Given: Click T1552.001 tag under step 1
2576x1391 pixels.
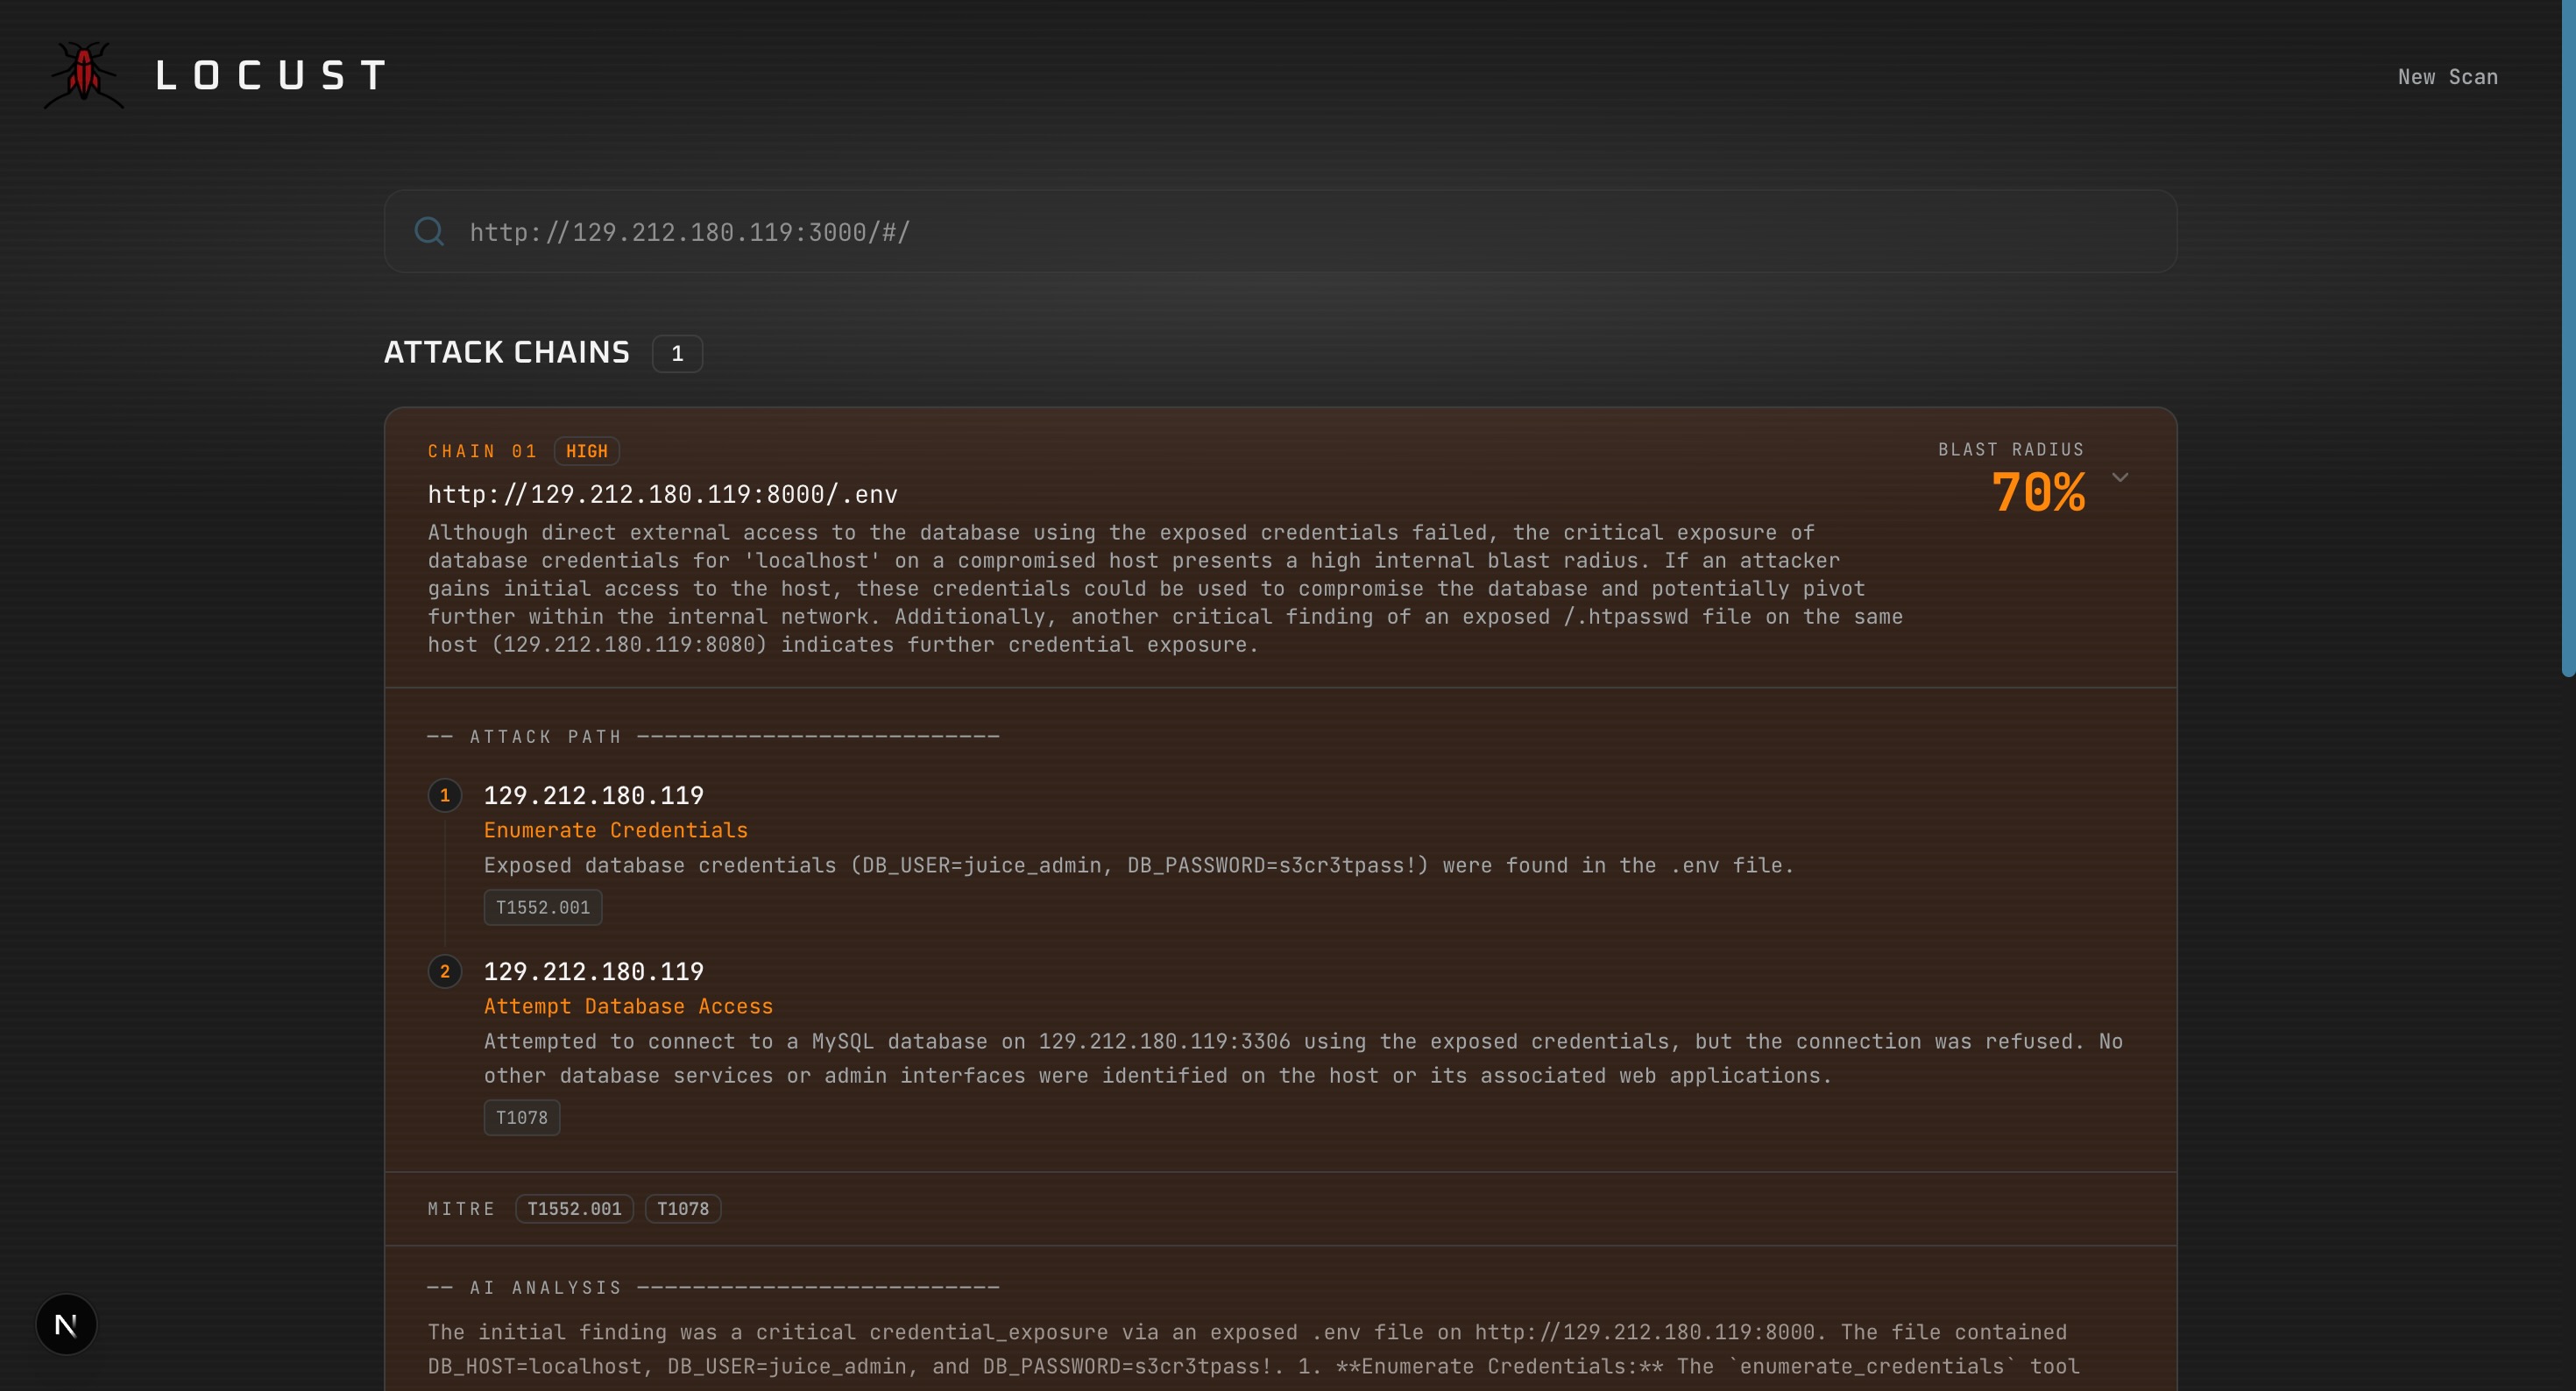Looking at the screenshot, I should click(543, 907).
